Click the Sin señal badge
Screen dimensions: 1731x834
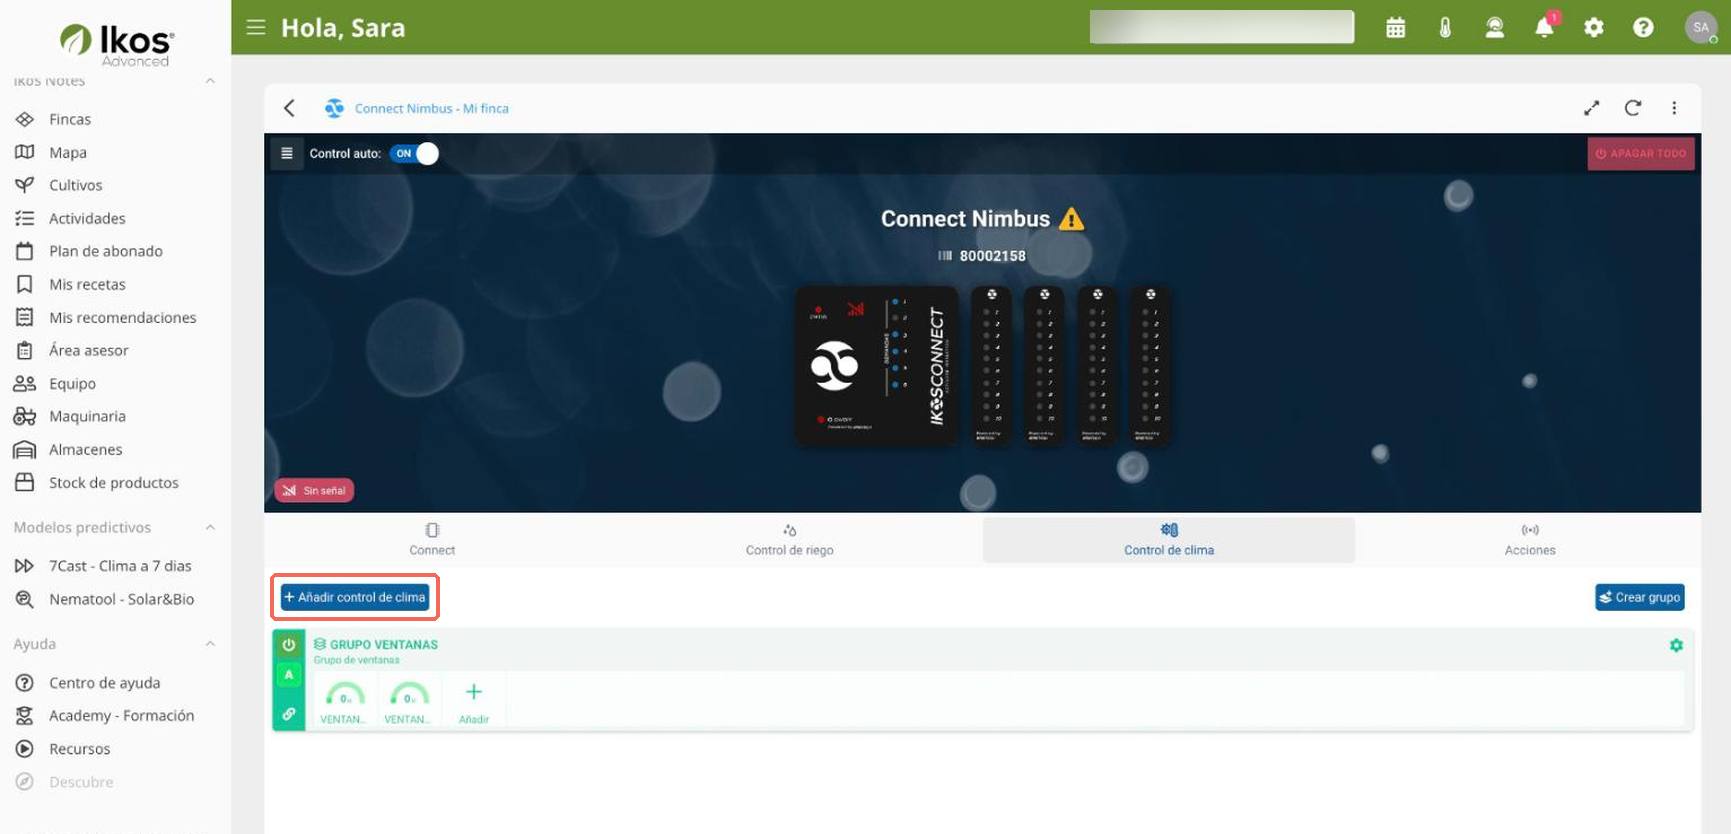pos(314,490)
